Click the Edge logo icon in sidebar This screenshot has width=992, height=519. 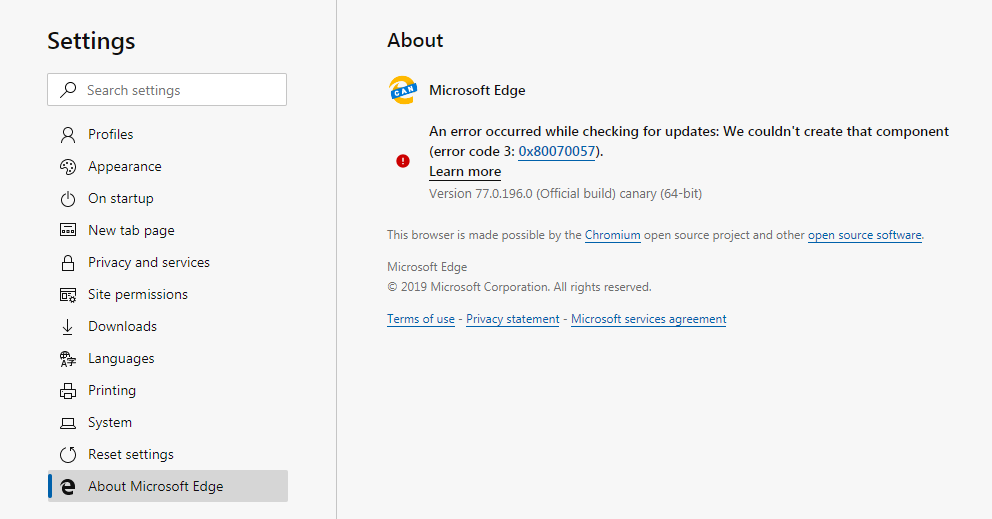click(68, 486)
